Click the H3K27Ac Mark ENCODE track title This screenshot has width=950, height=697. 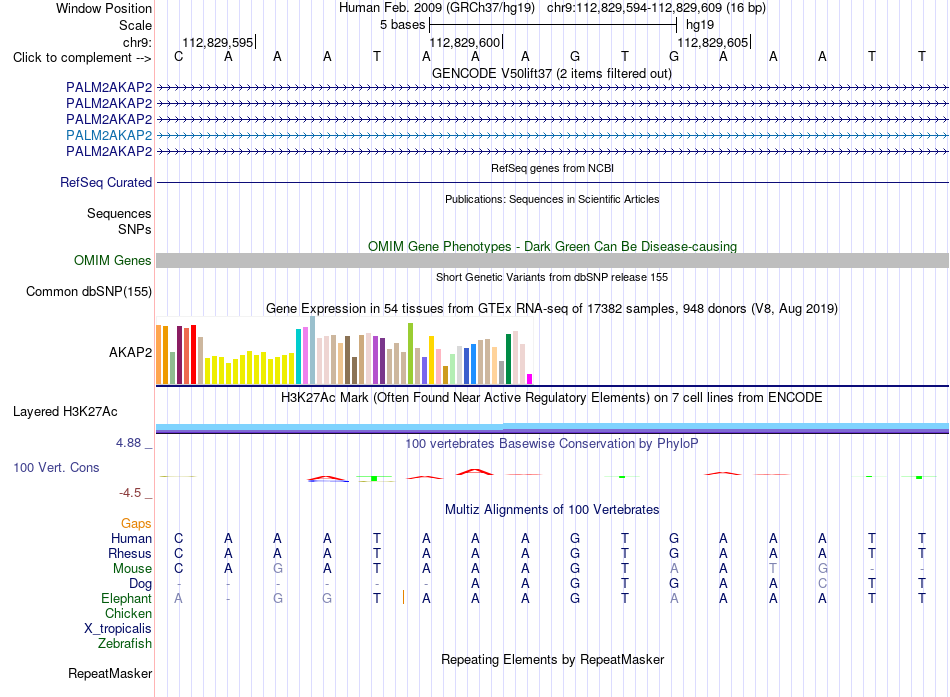point(552,398)
